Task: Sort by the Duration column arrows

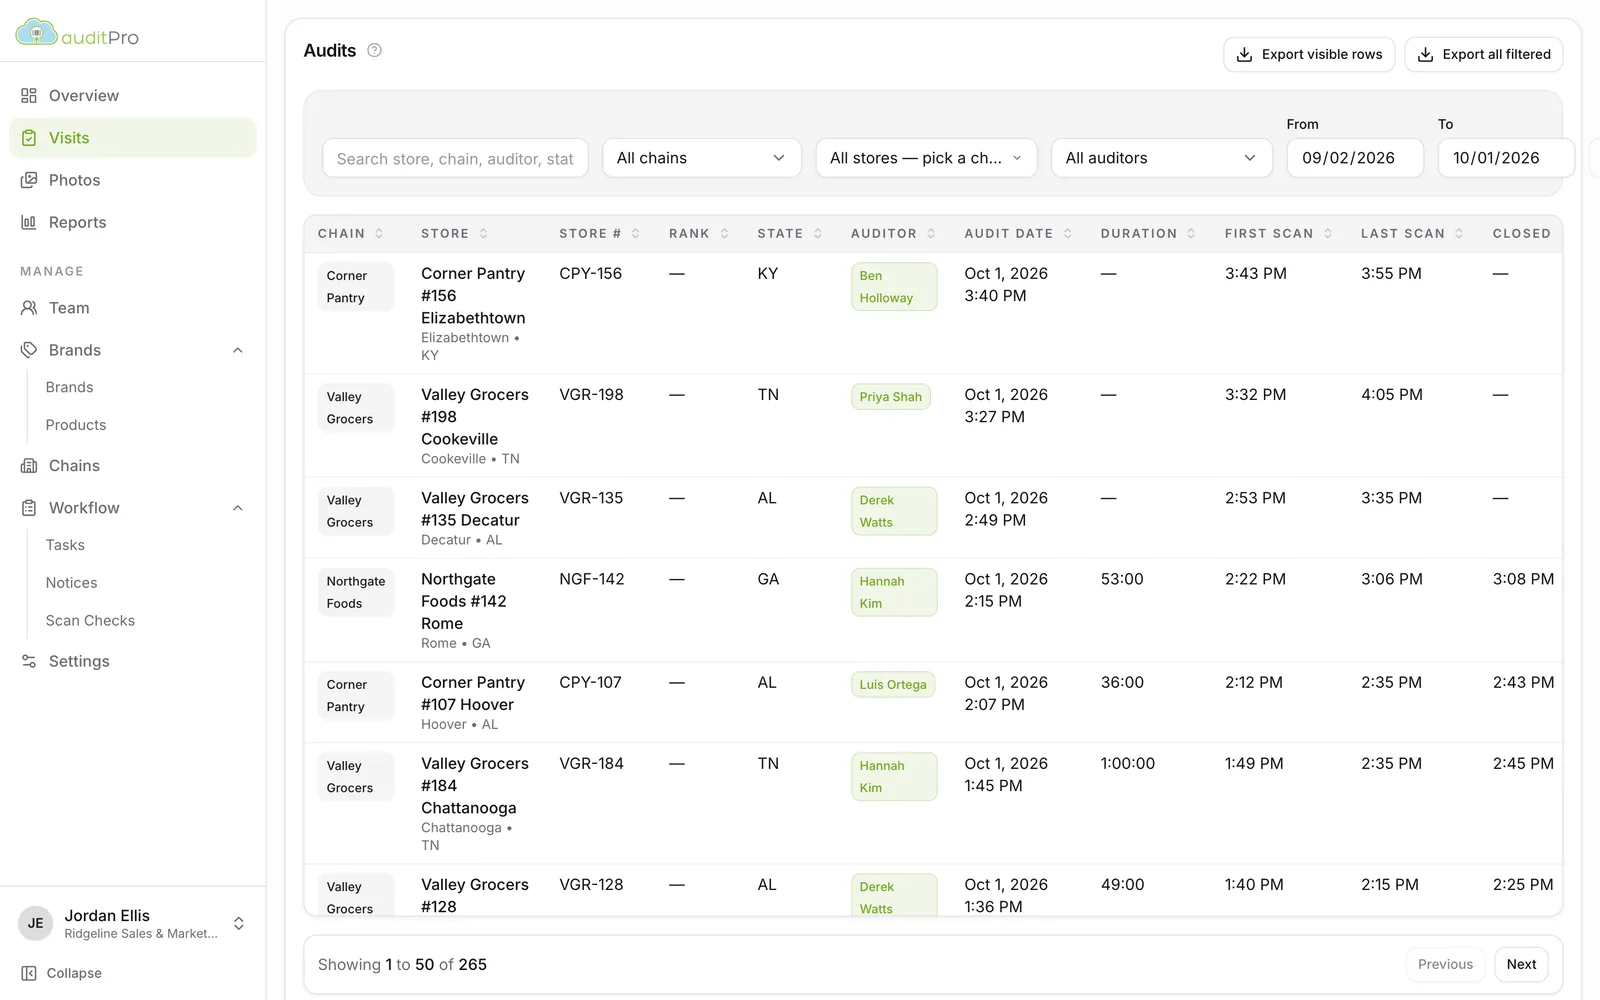Action: pyautogui.click(x=1191, y=233)
